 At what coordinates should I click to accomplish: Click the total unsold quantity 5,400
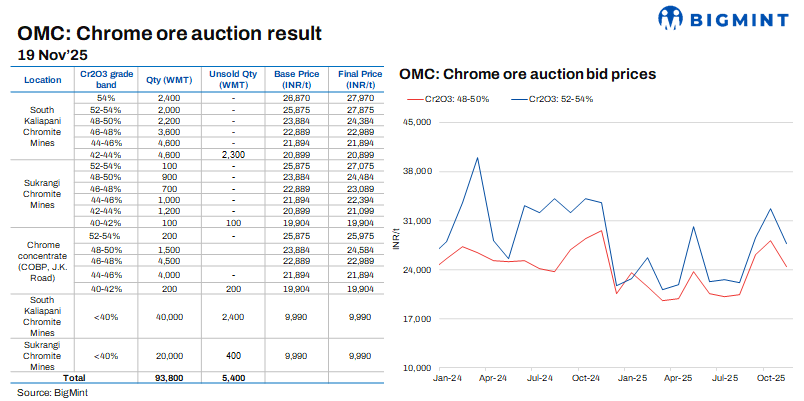click(x=232, y=379)
